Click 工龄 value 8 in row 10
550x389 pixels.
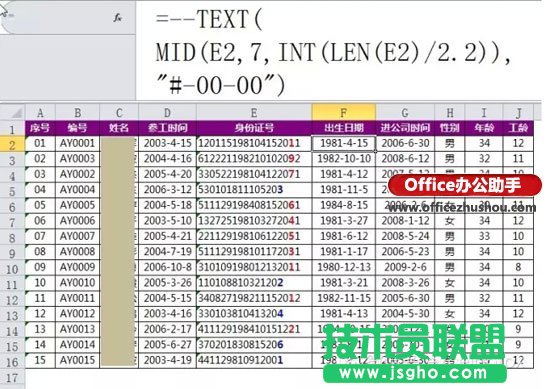[518, 267]
